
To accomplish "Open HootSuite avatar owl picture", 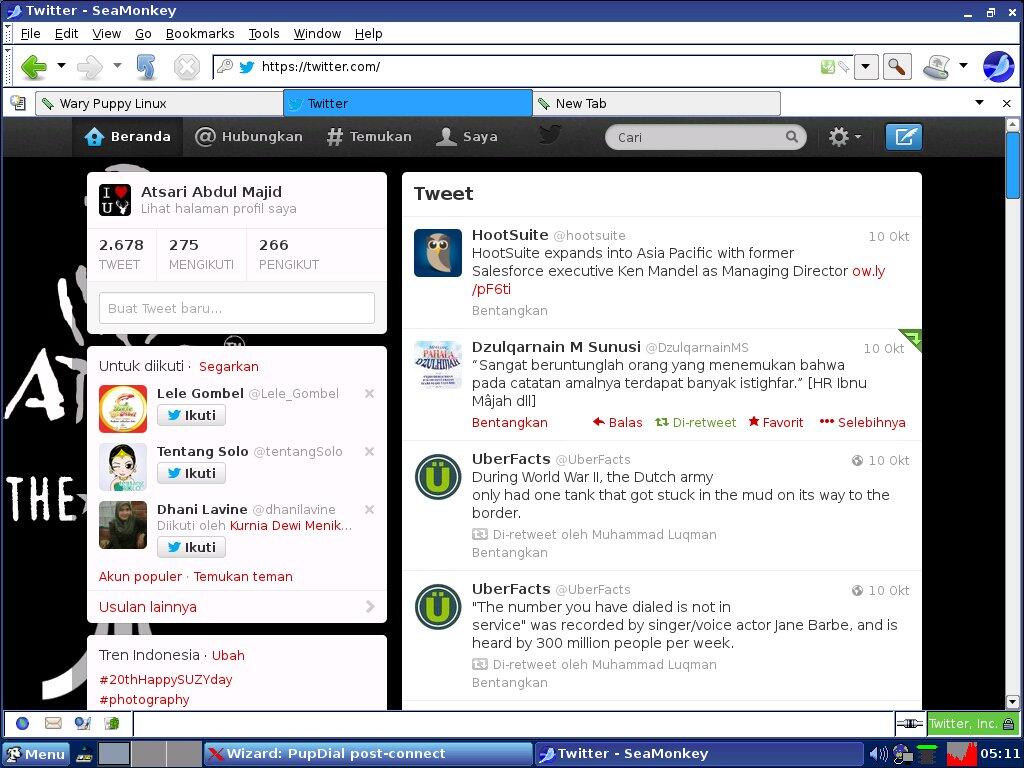I will pos(438,253).
